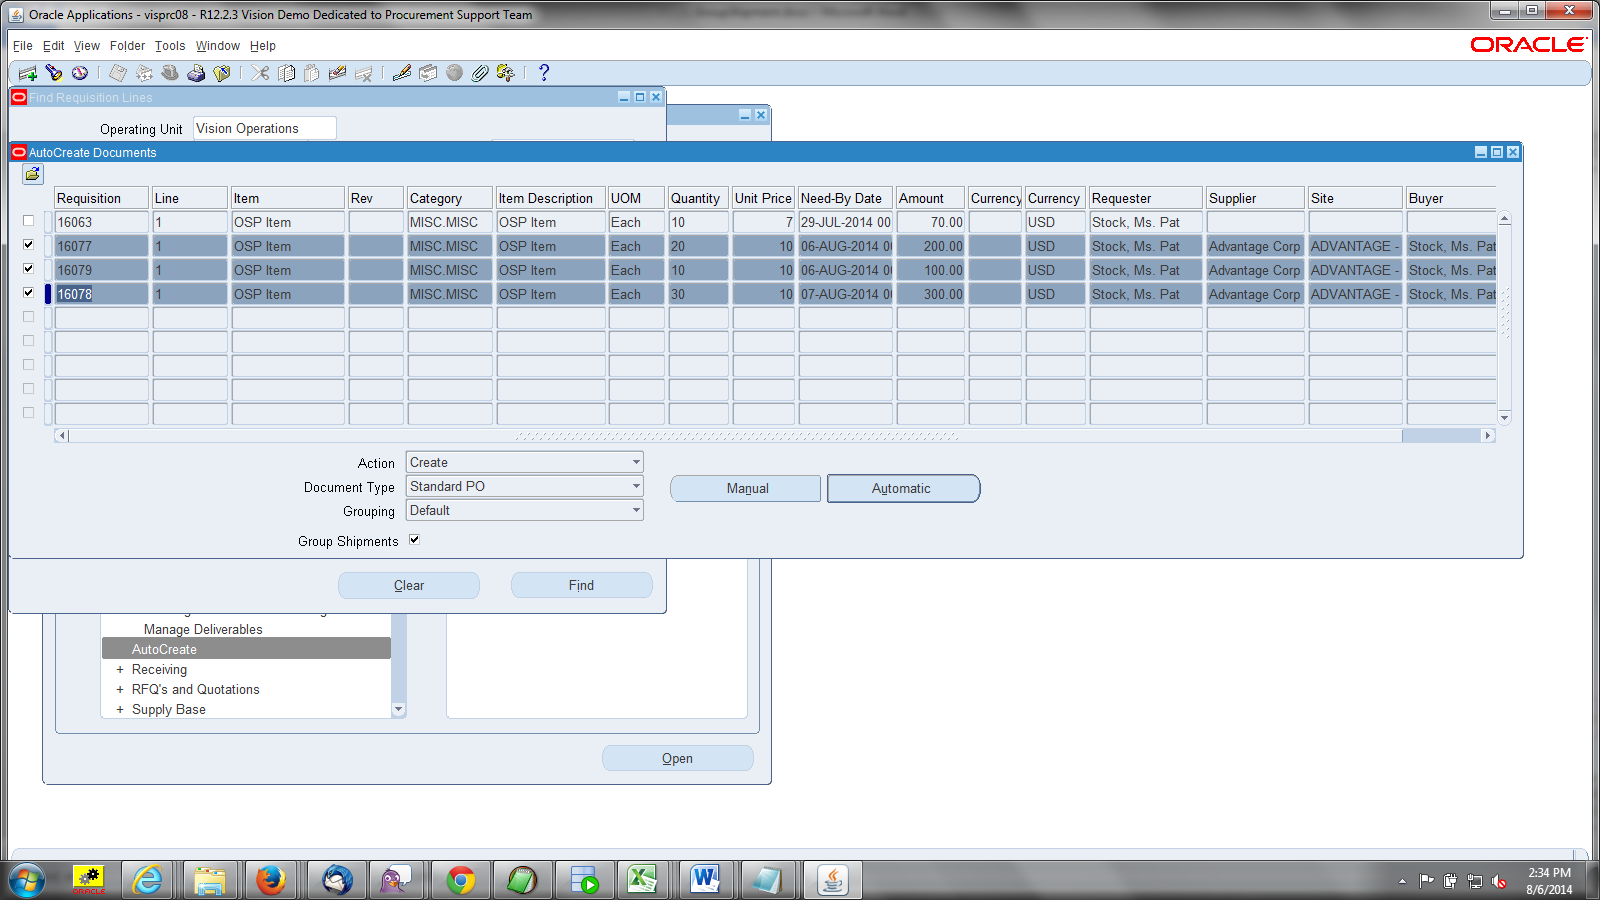
Task: Click the Find flashlight toolbar icon
Action: 54,73
